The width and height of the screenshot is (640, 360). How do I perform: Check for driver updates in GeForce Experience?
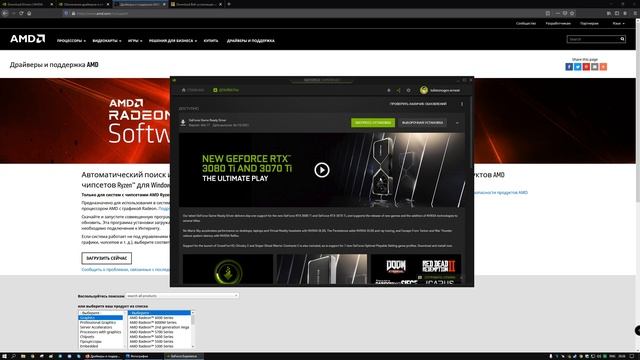418,104
